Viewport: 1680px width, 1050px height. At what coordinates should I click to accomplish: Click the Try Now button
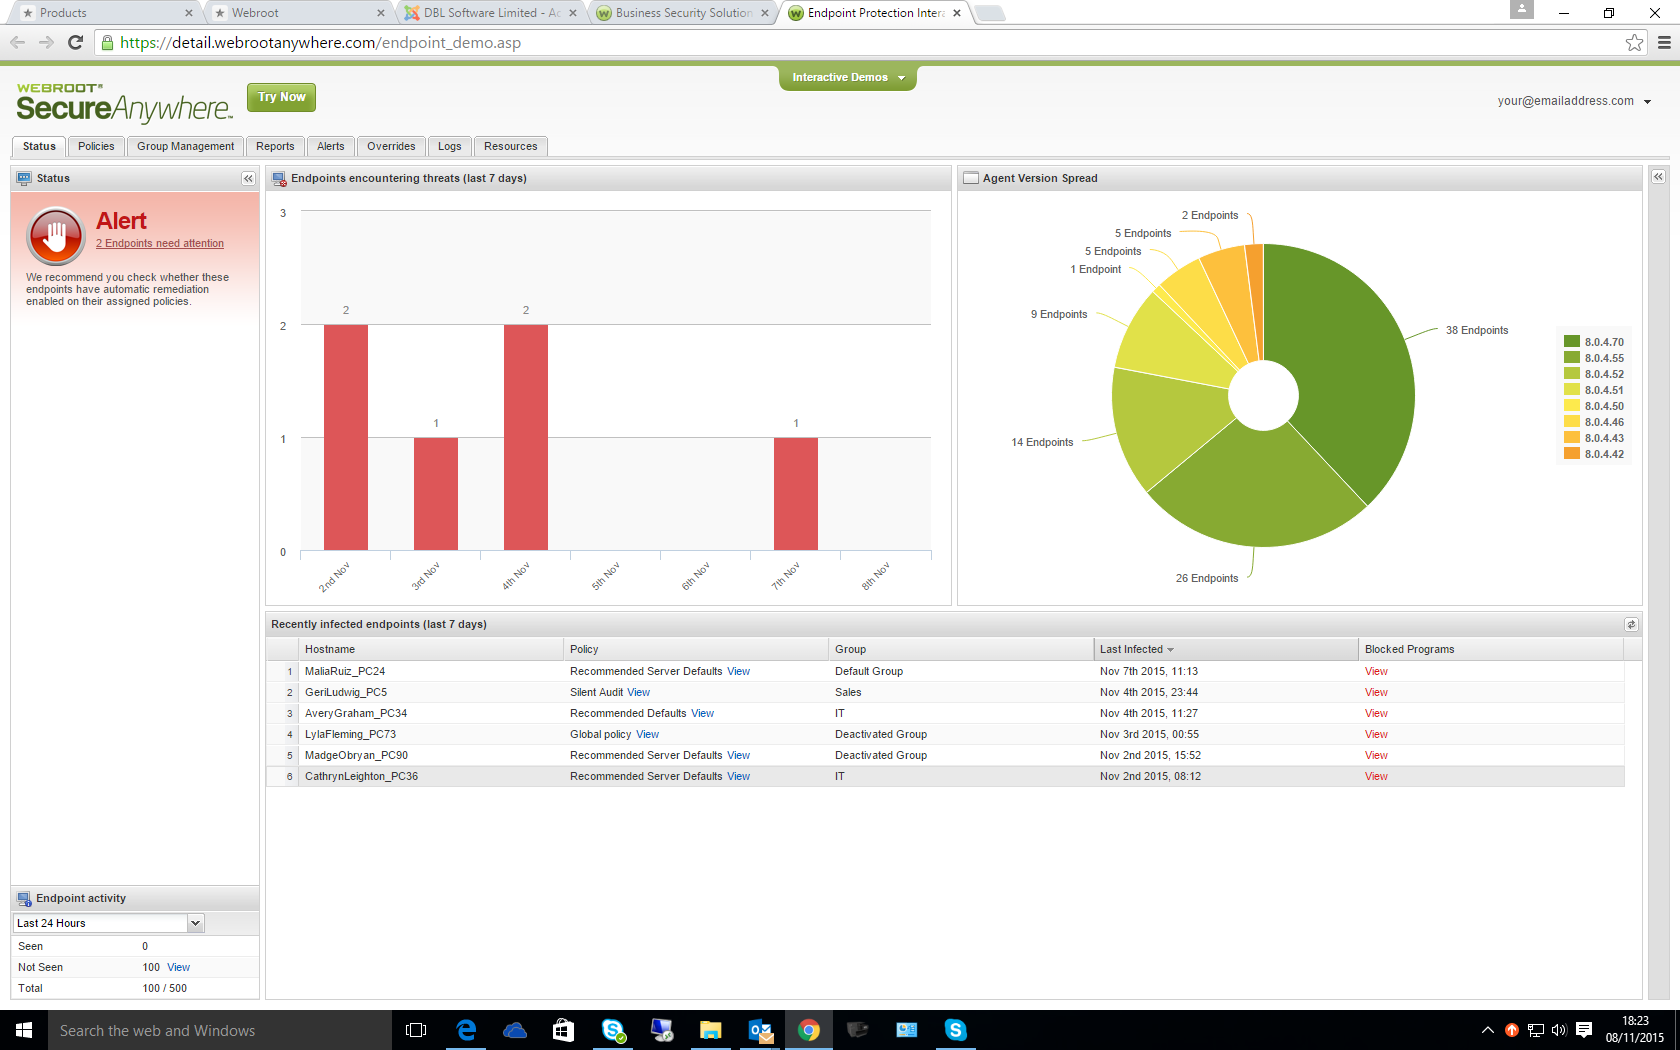pyautogui.click(x=281, y=97)
